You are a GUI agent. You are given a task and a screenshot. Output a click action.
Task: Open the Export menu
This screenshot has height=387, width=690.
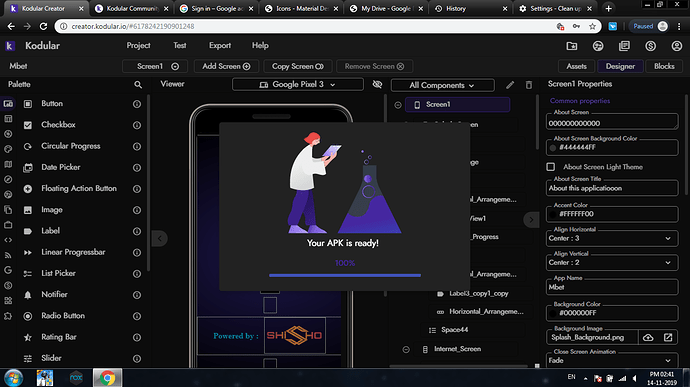pyautogui.click(x=220, y=45)
